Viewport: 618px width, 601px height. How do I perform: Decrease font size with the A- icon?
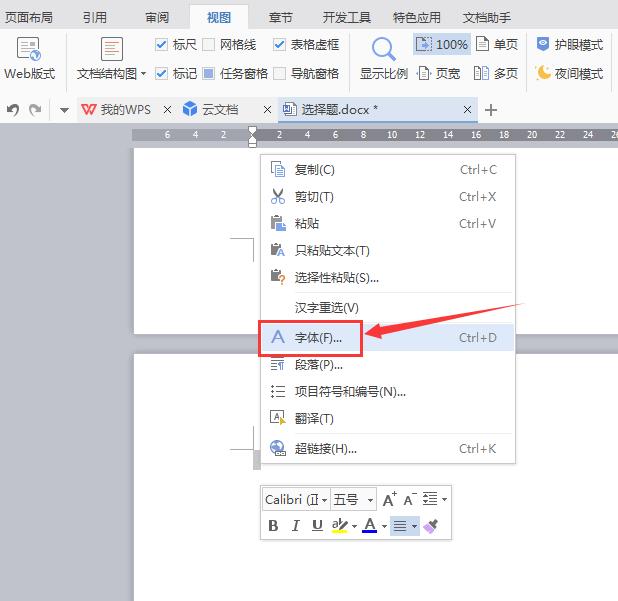[x=410, y=499]
